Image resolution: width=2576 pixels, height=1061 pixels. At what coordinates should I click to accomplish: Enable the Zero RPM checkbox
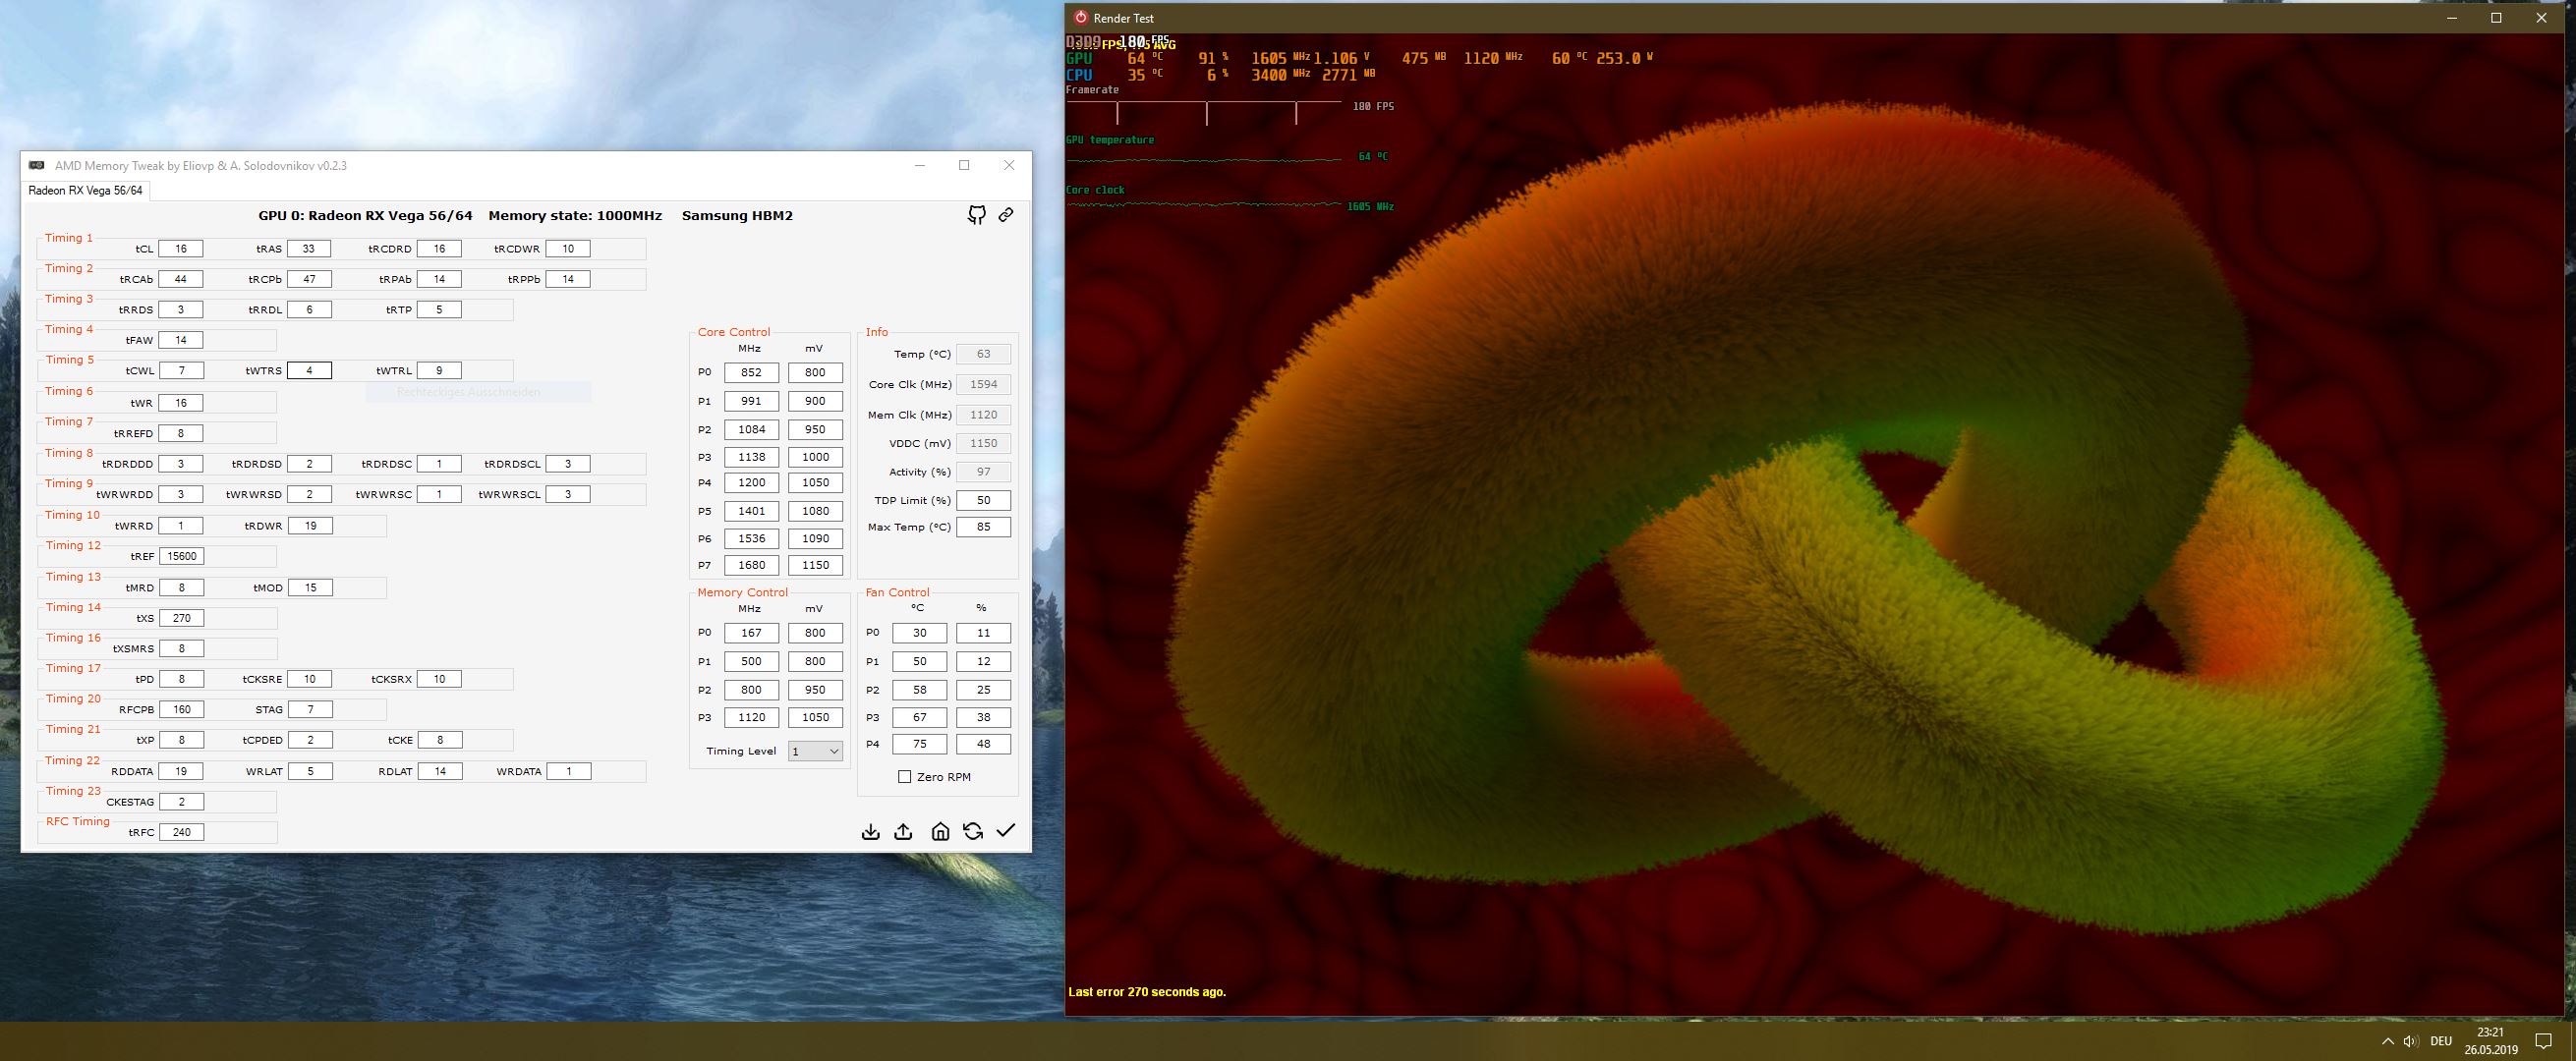905,777
